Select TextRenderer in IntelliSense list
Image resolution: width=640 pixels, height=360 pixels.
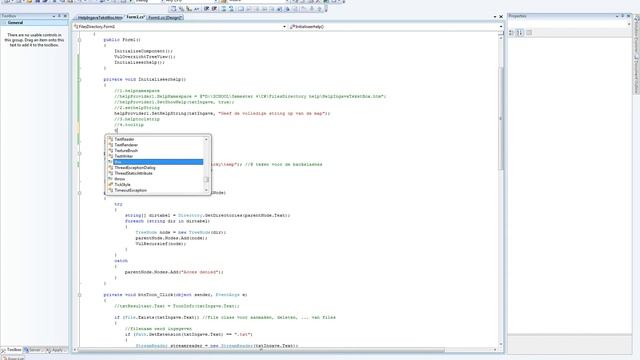pyautogui.click(x=155, y=145)
